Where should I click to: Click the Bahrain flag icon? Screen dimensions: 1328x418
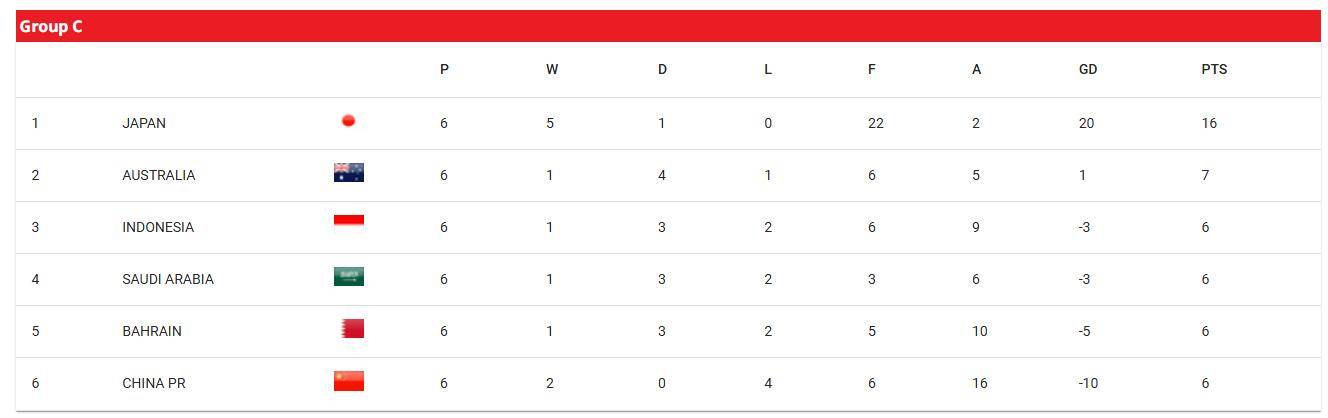pos(349,329)
